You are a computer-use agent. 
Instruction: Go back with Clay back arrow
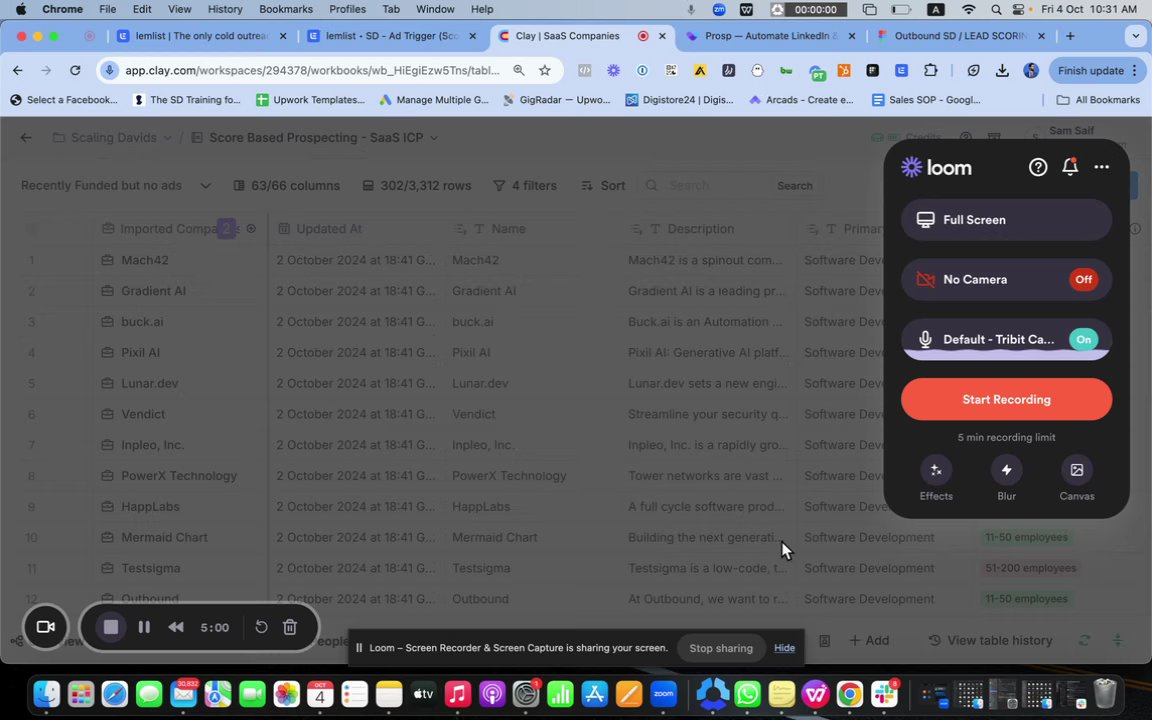tap(26, 137)
